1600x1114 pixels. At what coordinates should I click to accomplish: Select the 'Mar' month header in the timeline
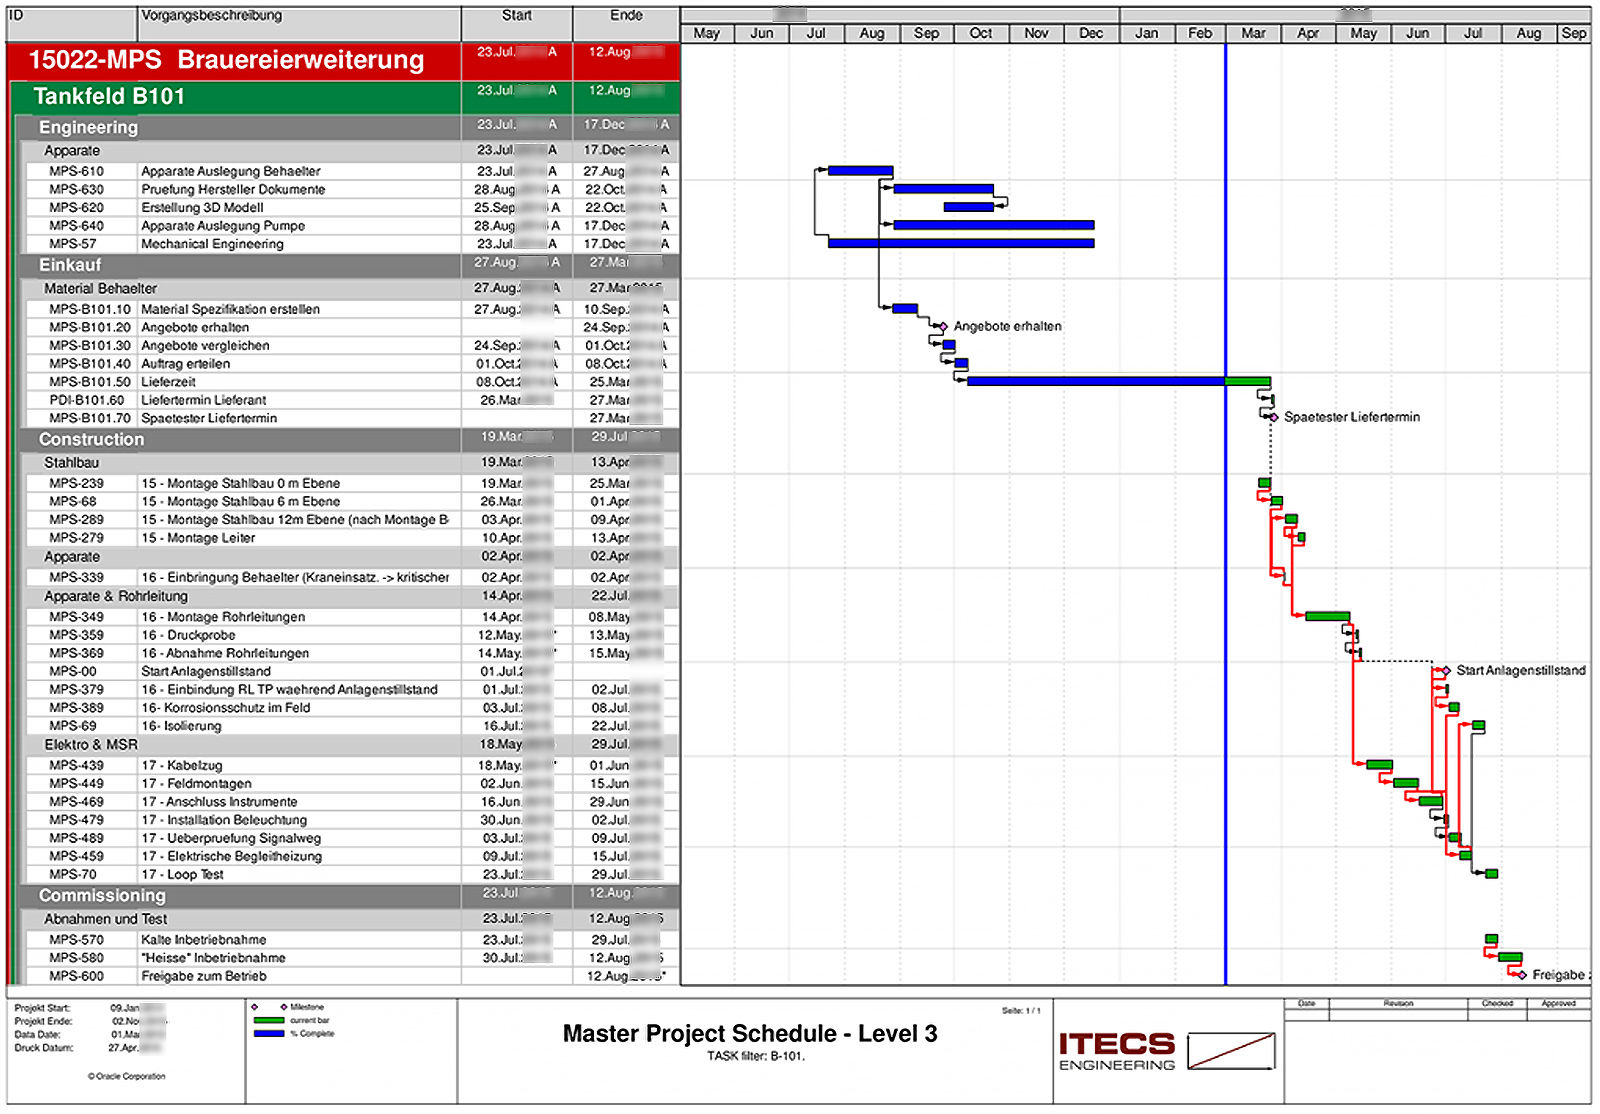click(1253, 33)
